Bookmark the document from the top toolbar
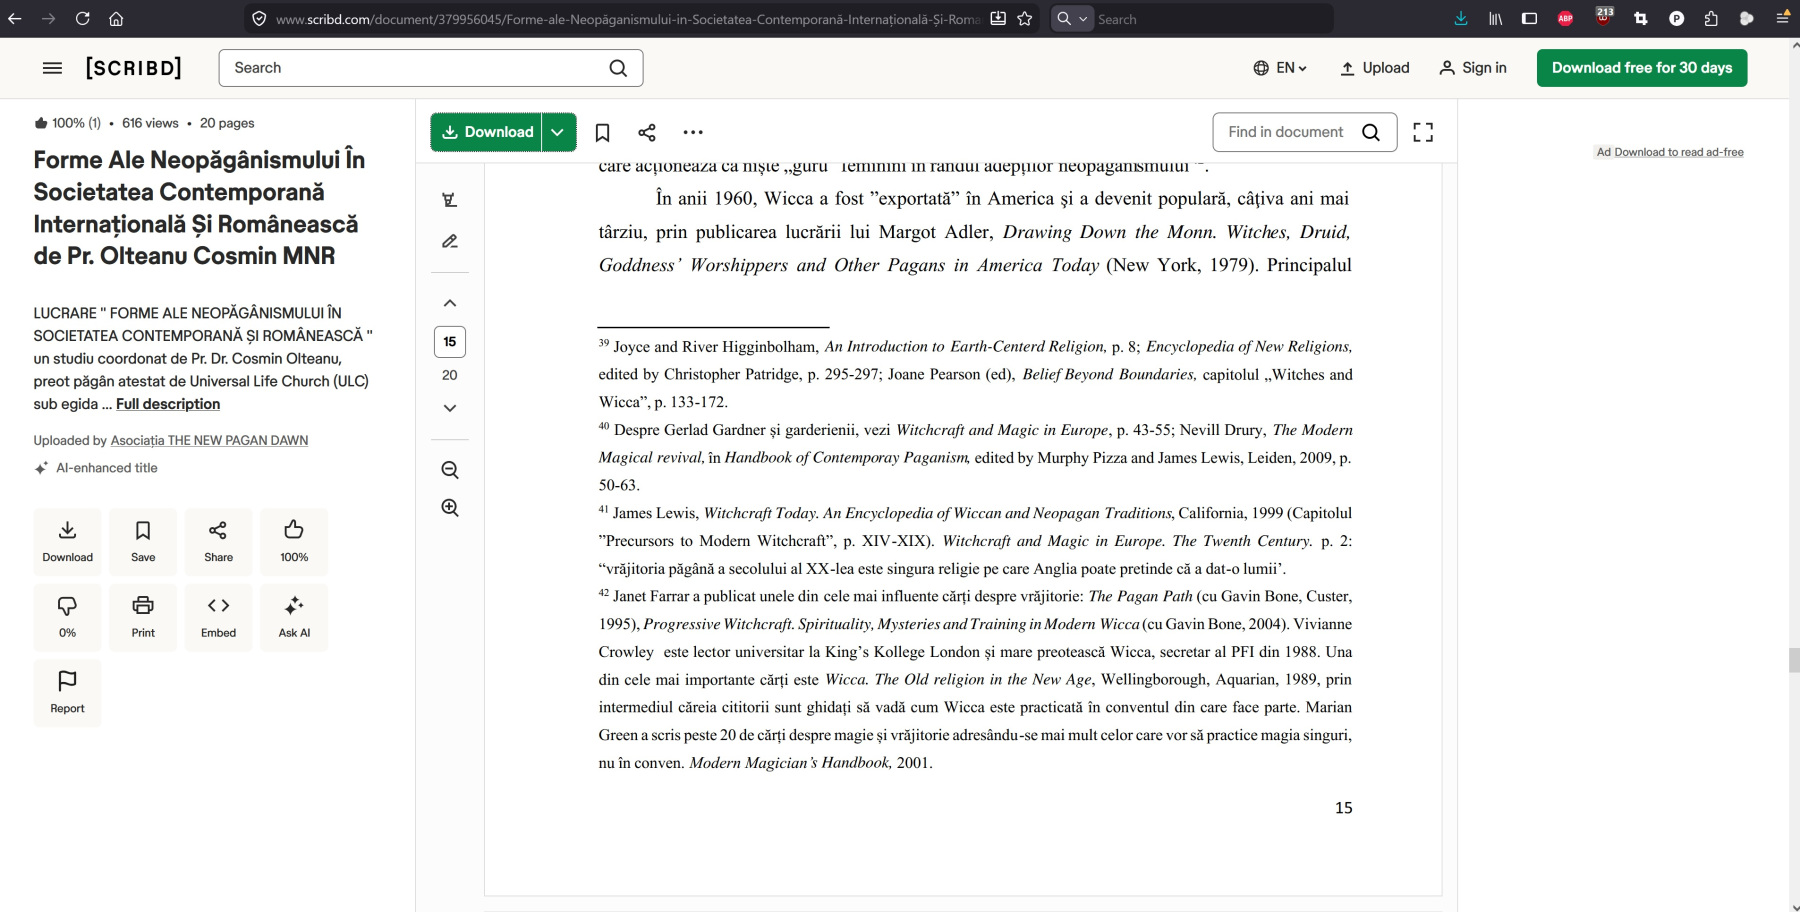Image resolution: width=1800 pixels, height=912 pixels. 602,132
